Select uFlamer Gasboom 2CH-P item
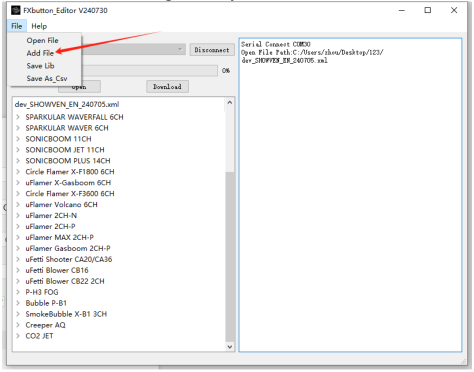This screenshot has height=372, width=474. click(x=68, y=248)
